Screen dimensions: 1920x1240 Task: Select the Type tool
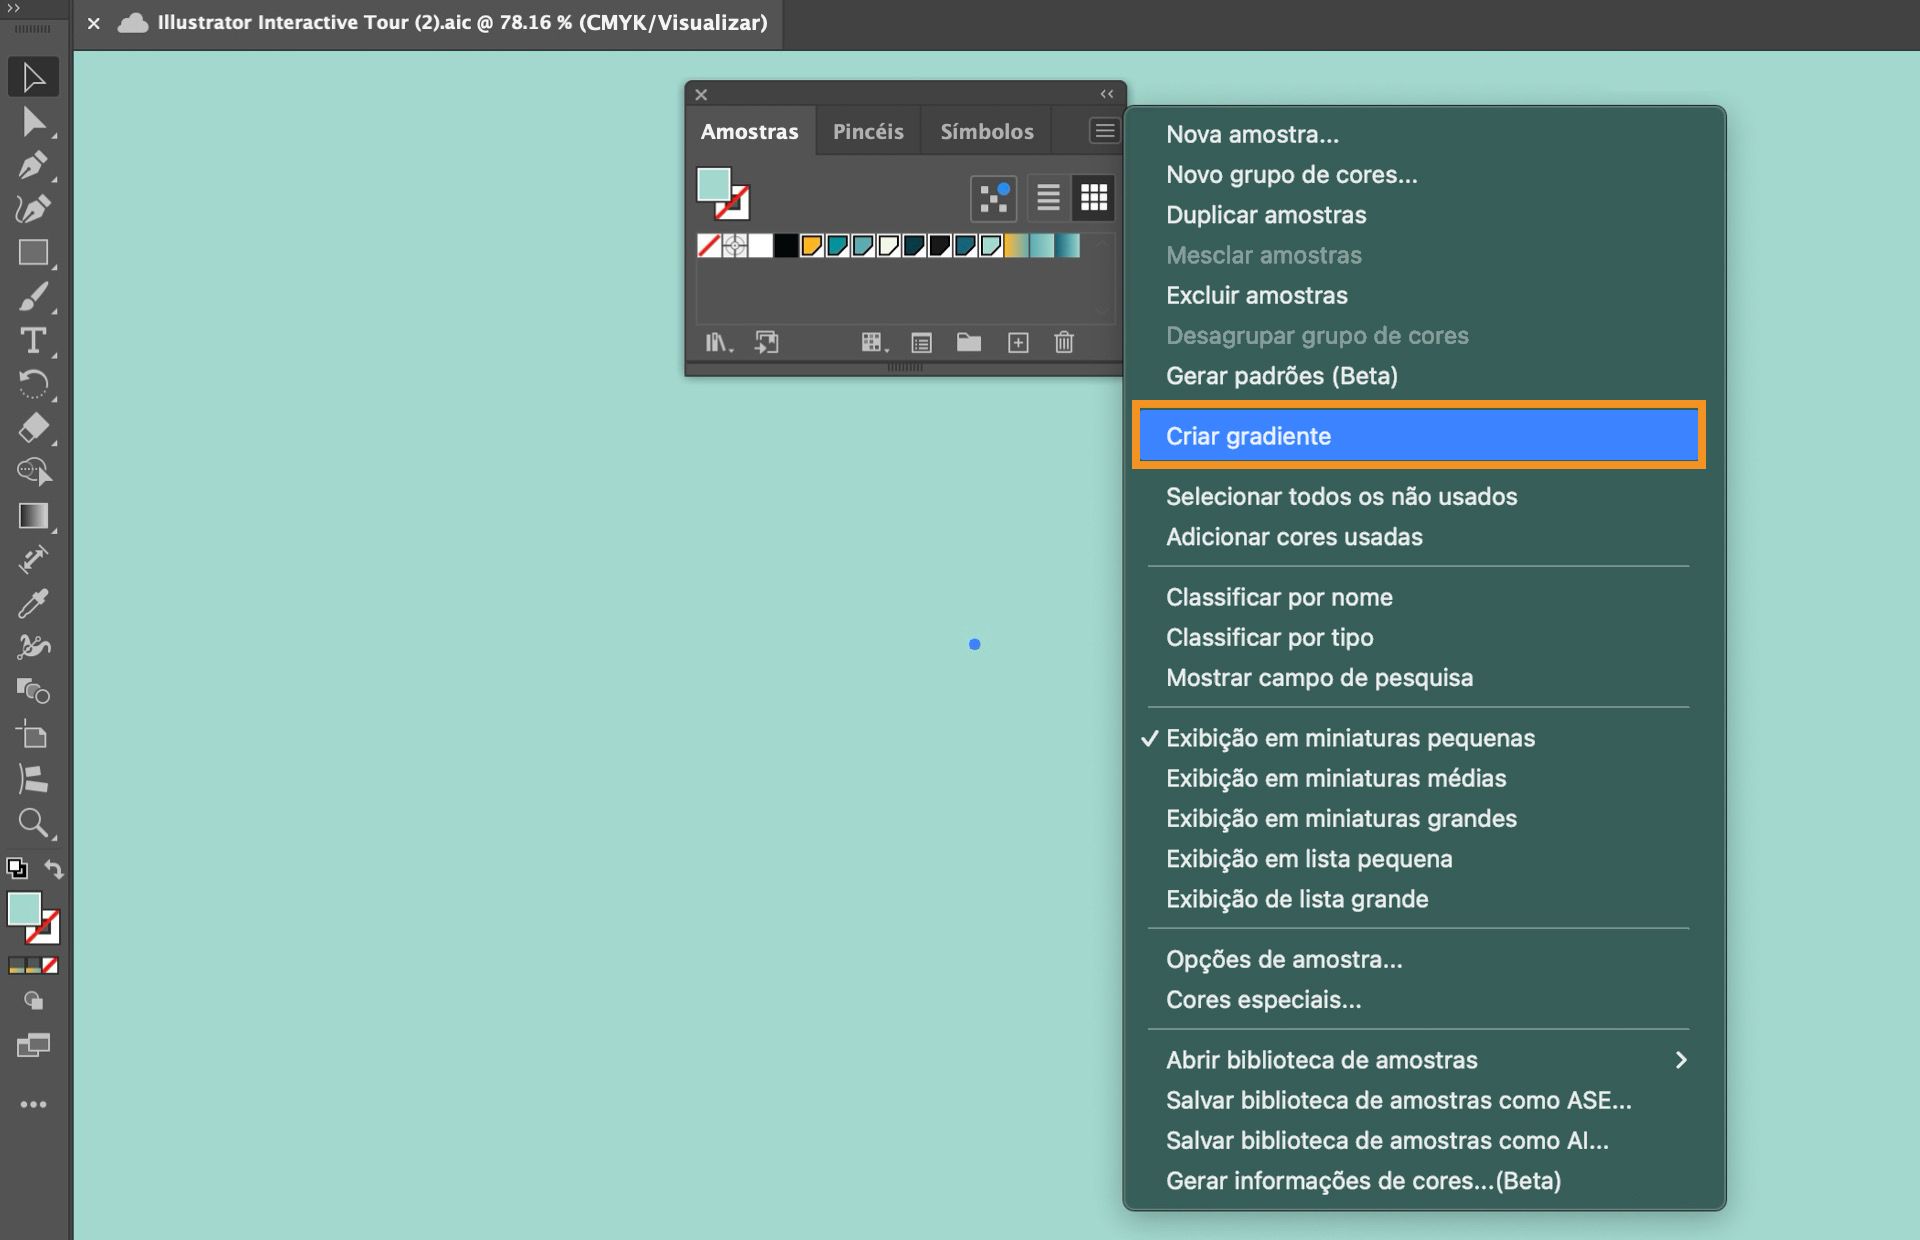click(x=33, y=341)
